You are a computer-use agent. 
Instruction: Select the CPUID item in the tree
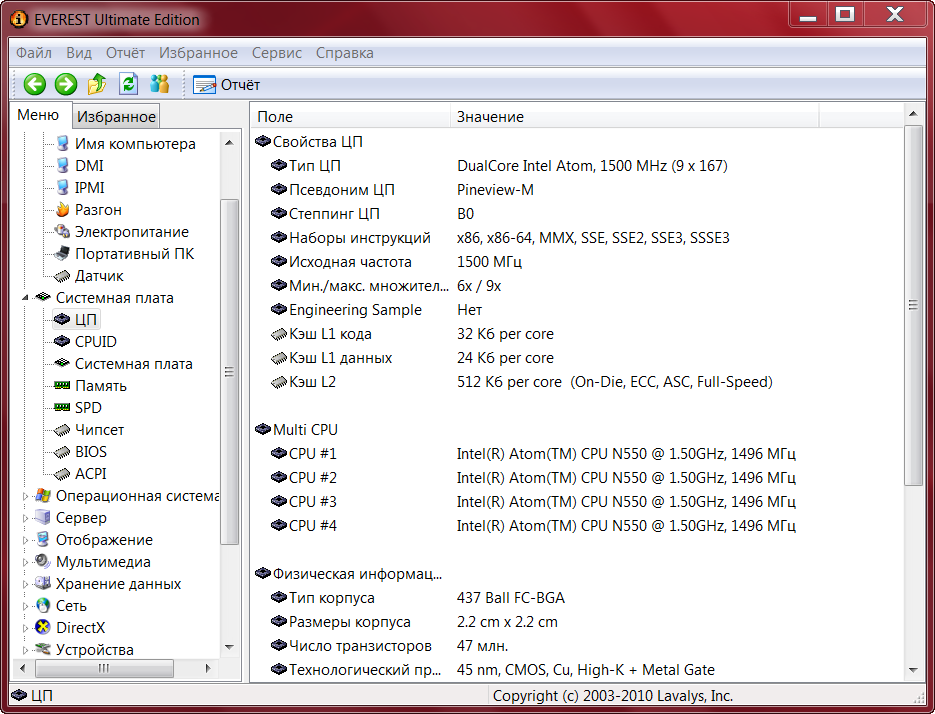pos(95,342)
